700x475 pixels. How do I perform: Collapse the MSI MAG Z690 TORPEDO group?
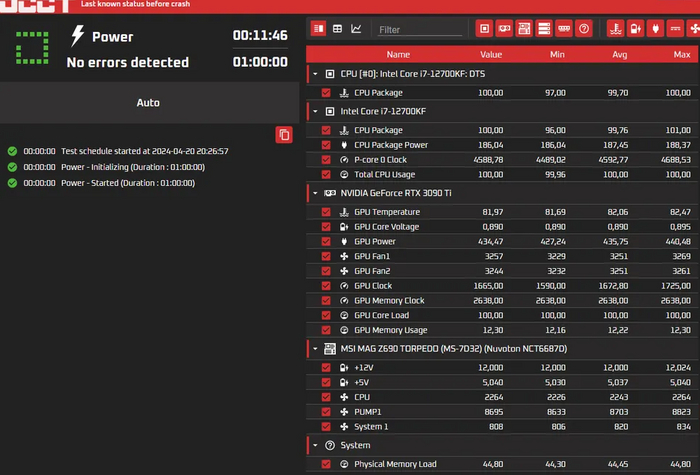coord(315,349)
